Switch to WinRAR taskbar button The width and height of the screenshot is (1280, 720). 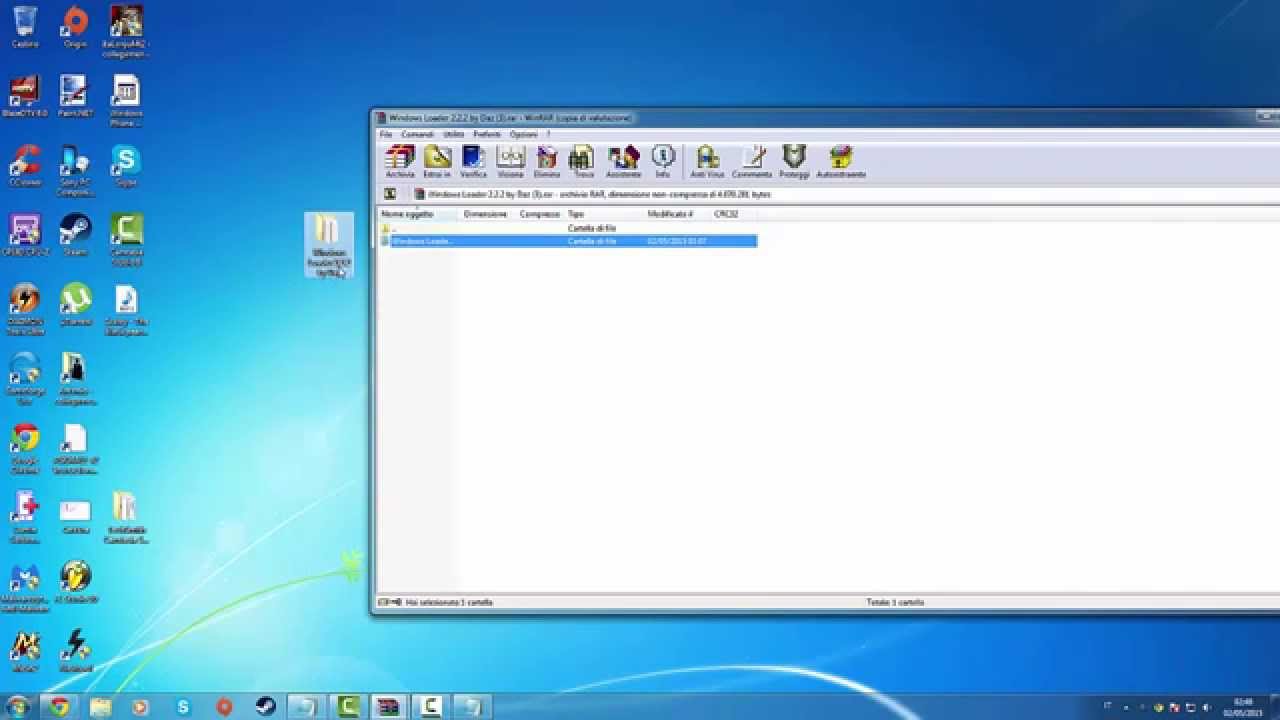388,707
